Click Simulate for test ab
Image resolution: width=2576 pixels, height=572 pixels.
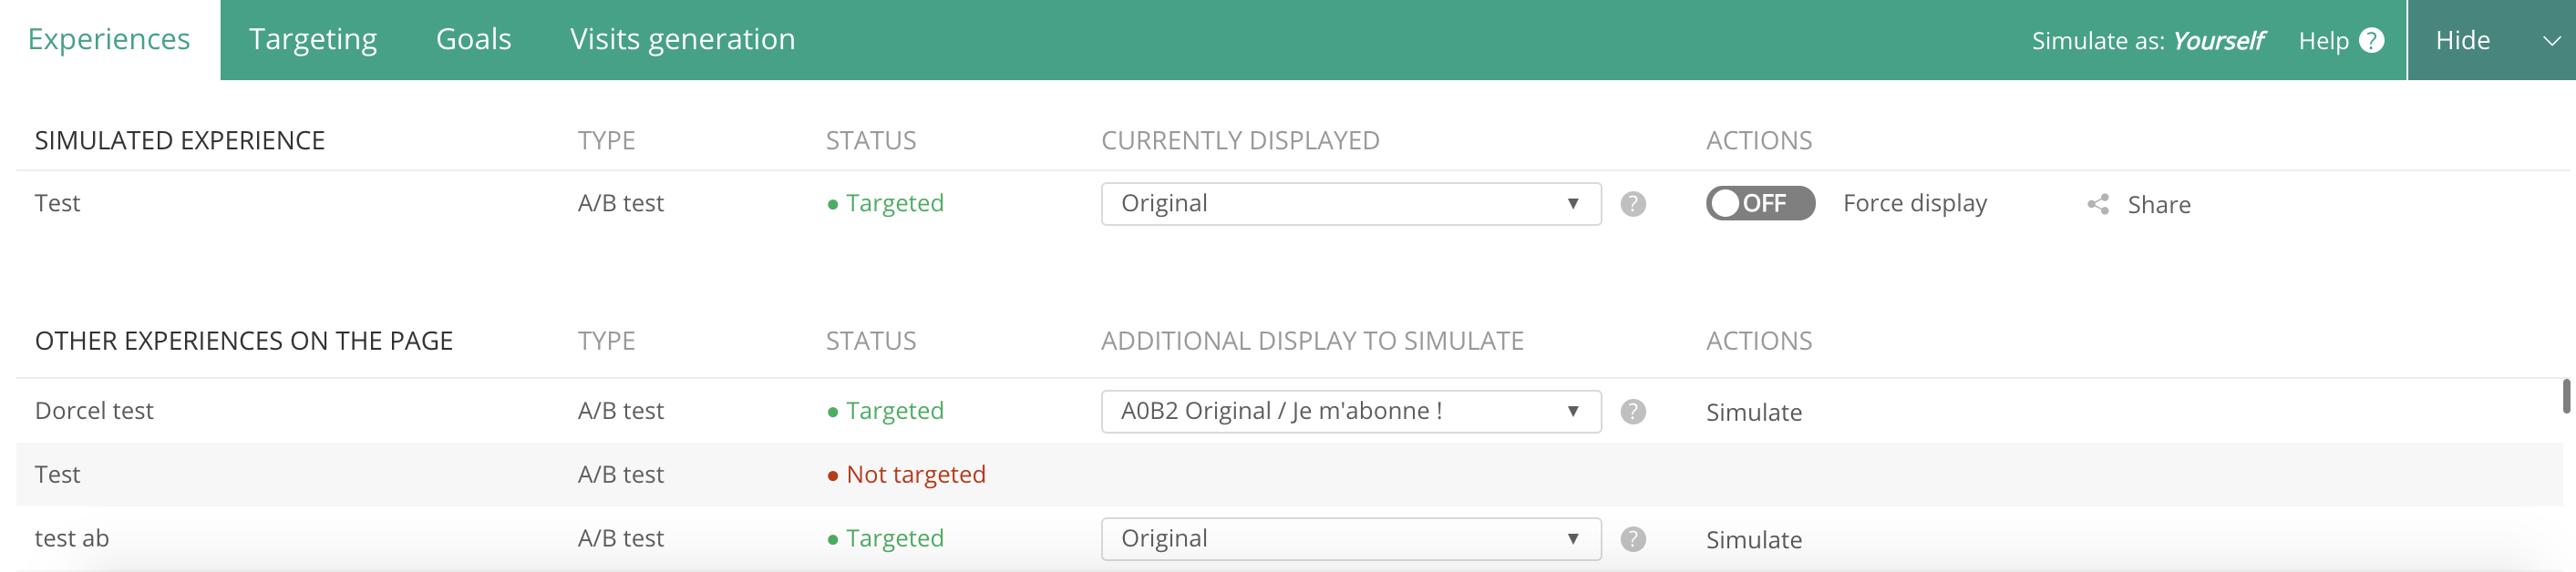(x=1753, y=540)
